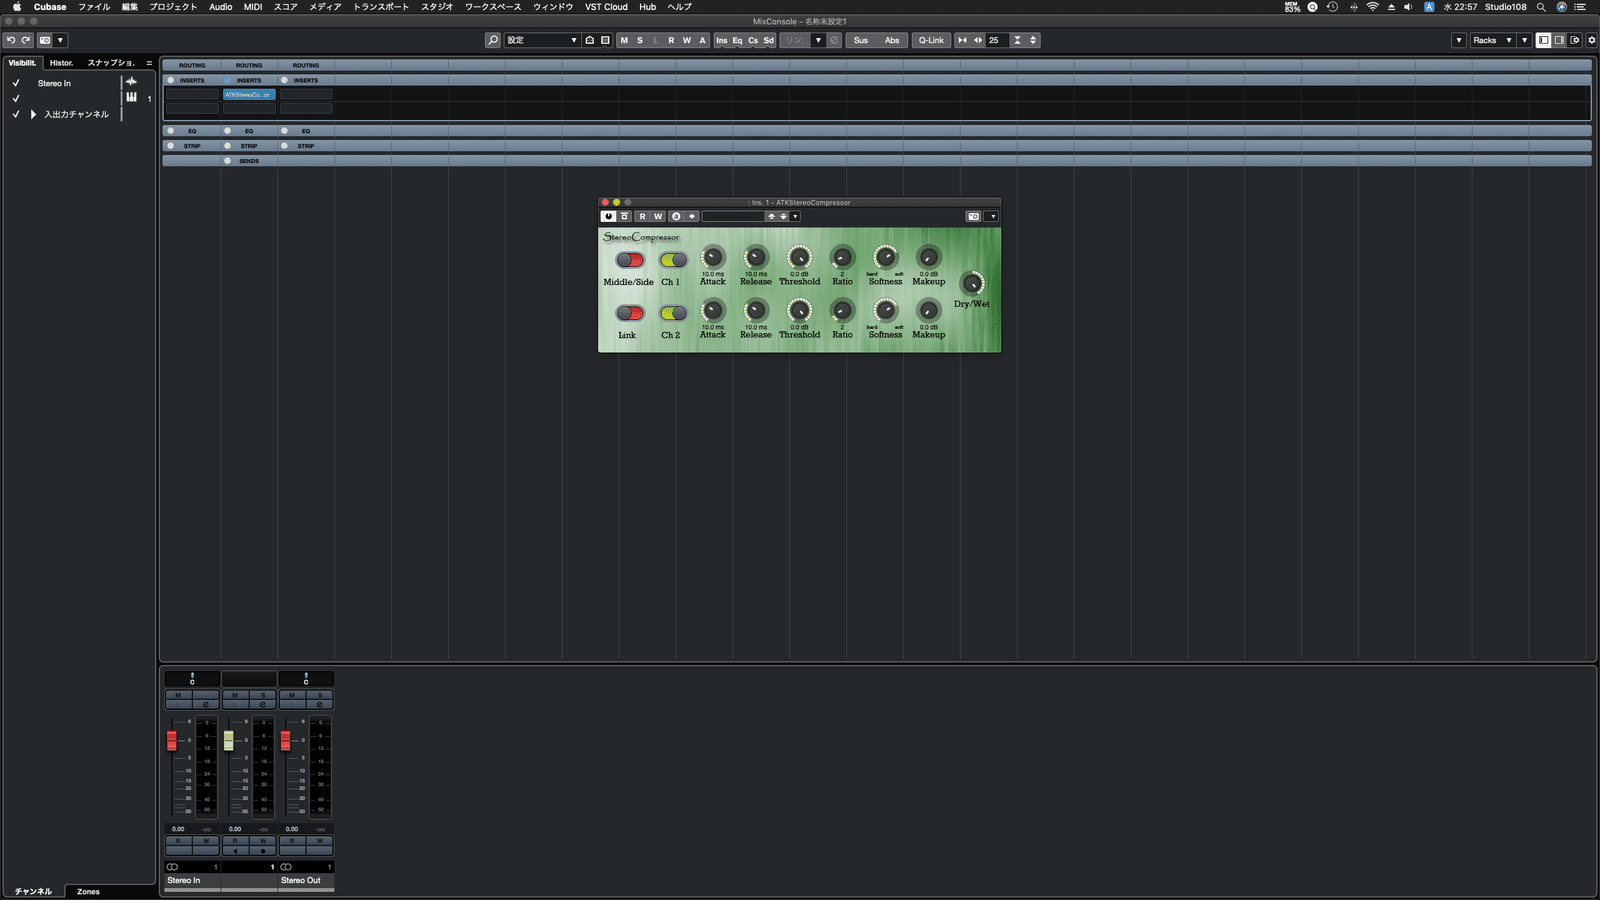Toggle global Read (R) automation button

(671, 40)
